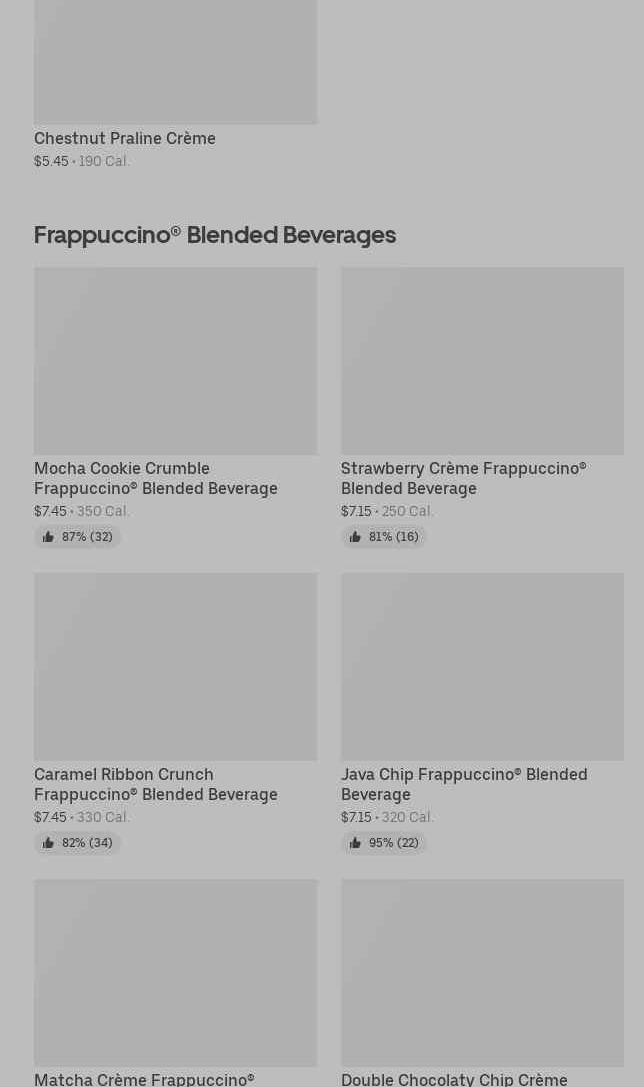644x1087 pixels.
Task: Select Mocha Cookie Crumble Frappuccino title
Action: (156, 478)
